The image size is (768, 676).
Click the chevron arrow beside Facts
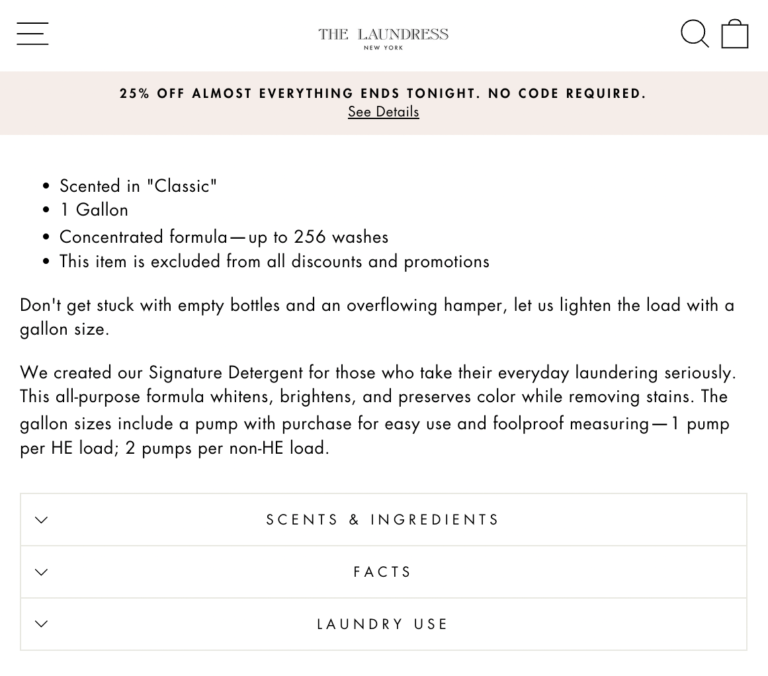(41, 572)
